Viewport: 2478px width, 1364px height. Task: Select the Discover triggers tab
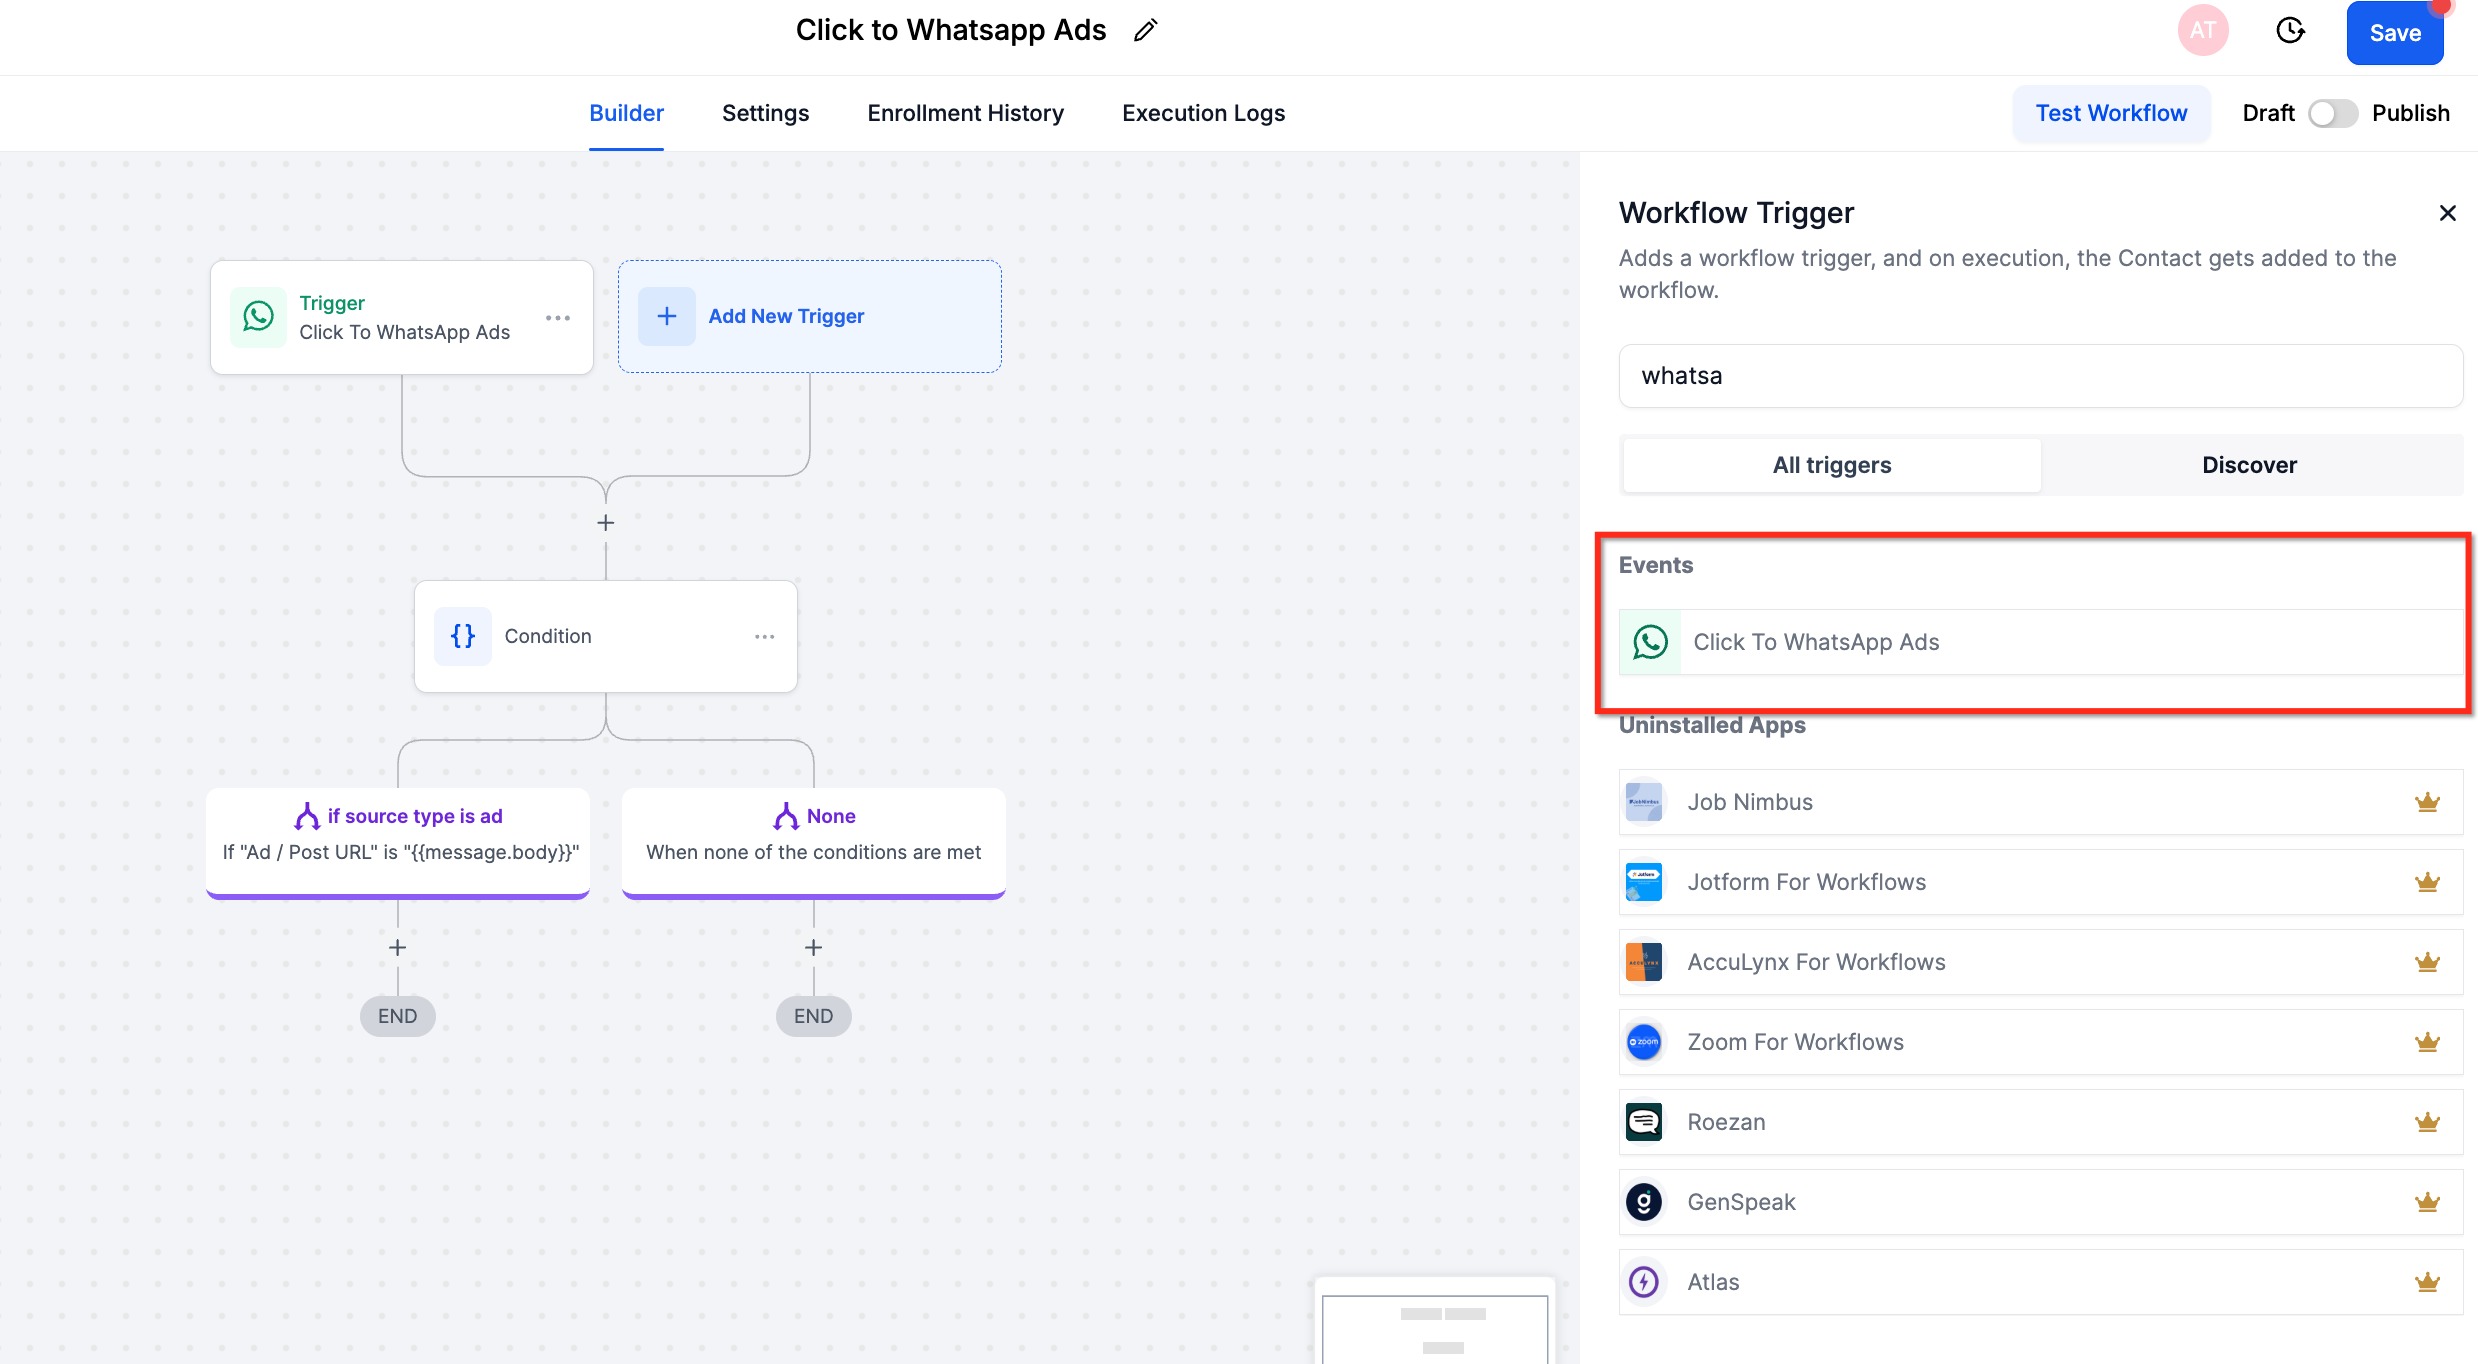click(x=2249, y=465)
